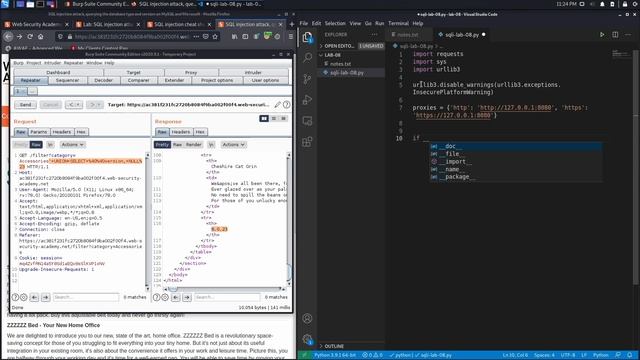Open Burp Intruder tab
Image resolution: width=640 pixels, height=360 pixels.
coord(253,72)
